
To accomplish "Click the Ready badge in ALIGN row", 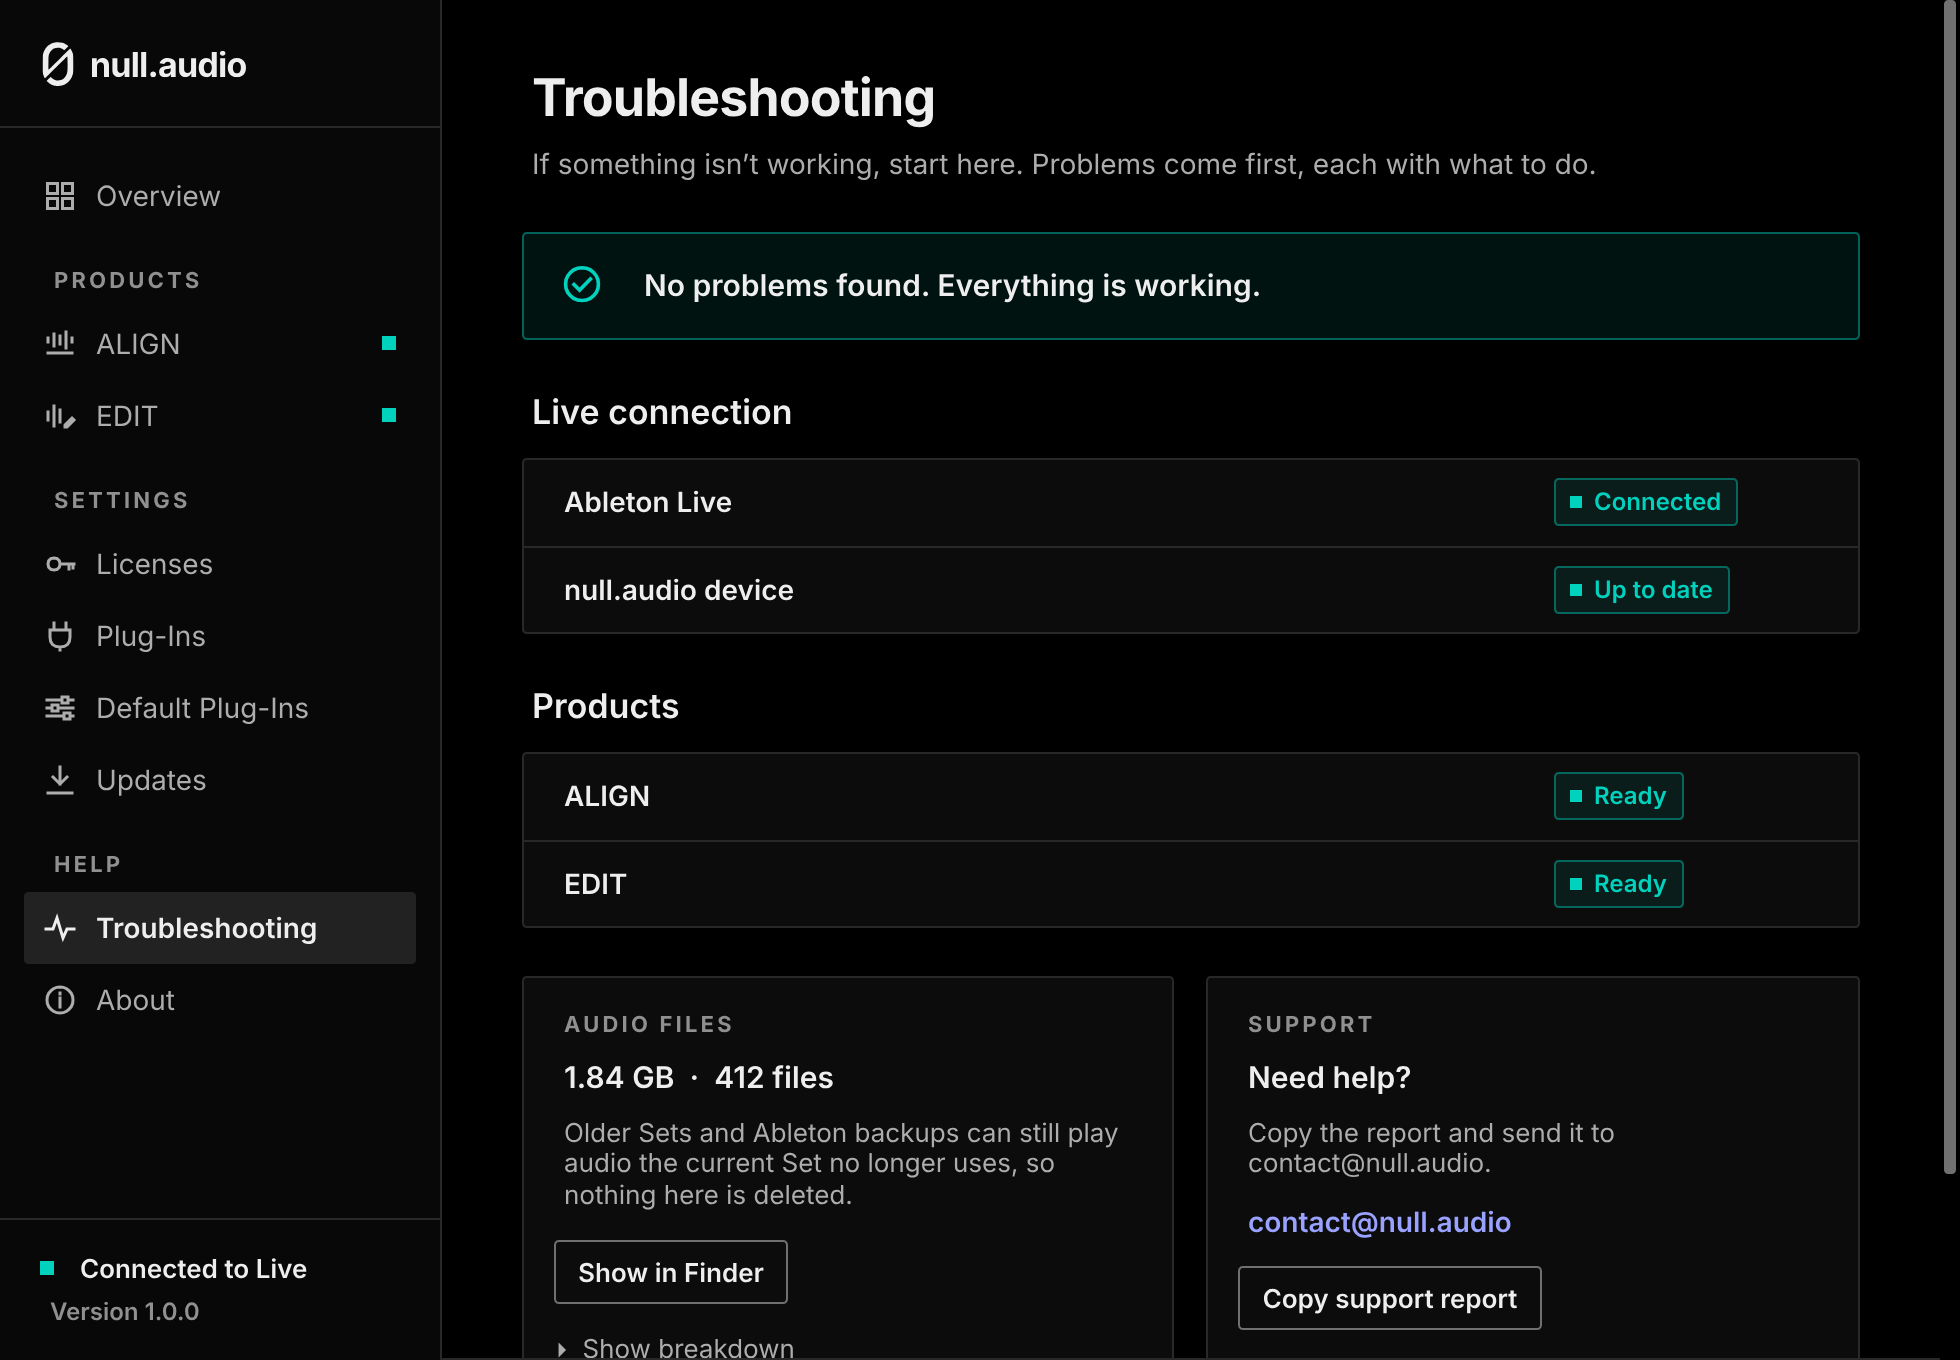I will (x=1618, y=796).
